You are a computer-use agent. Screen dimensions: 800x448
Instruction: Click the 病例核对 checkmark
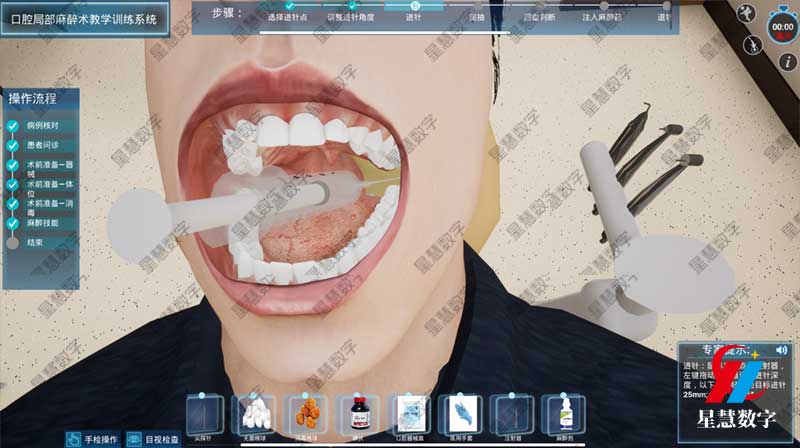13,126
